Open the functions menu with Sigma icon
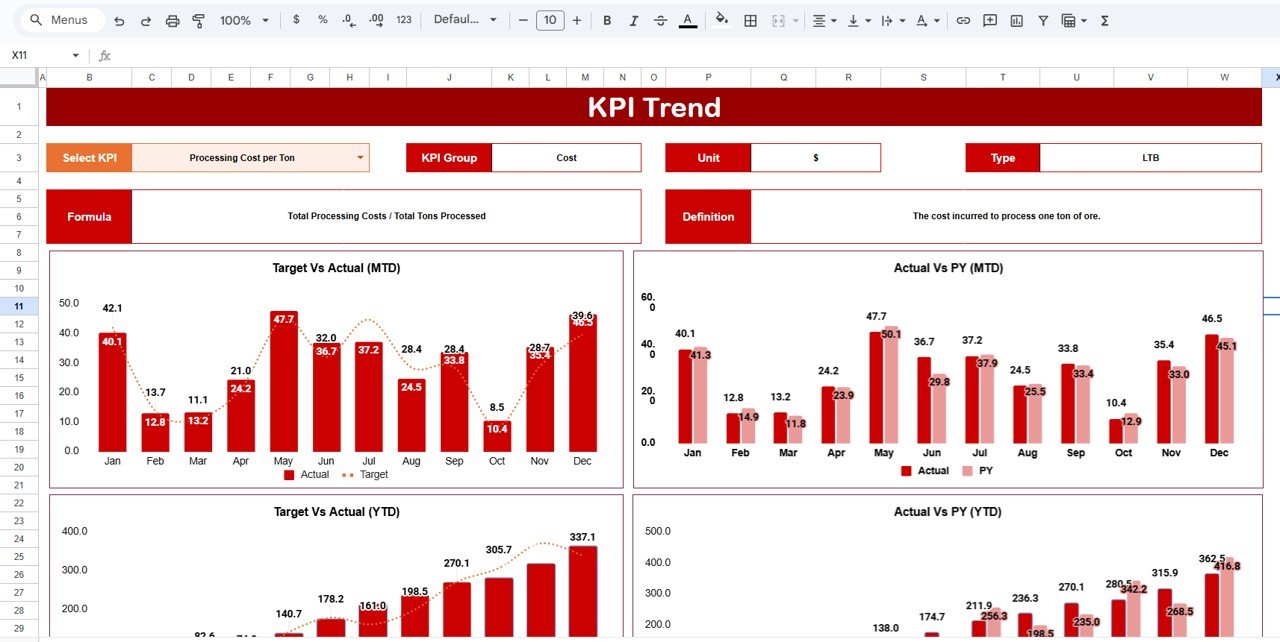 1105,20
